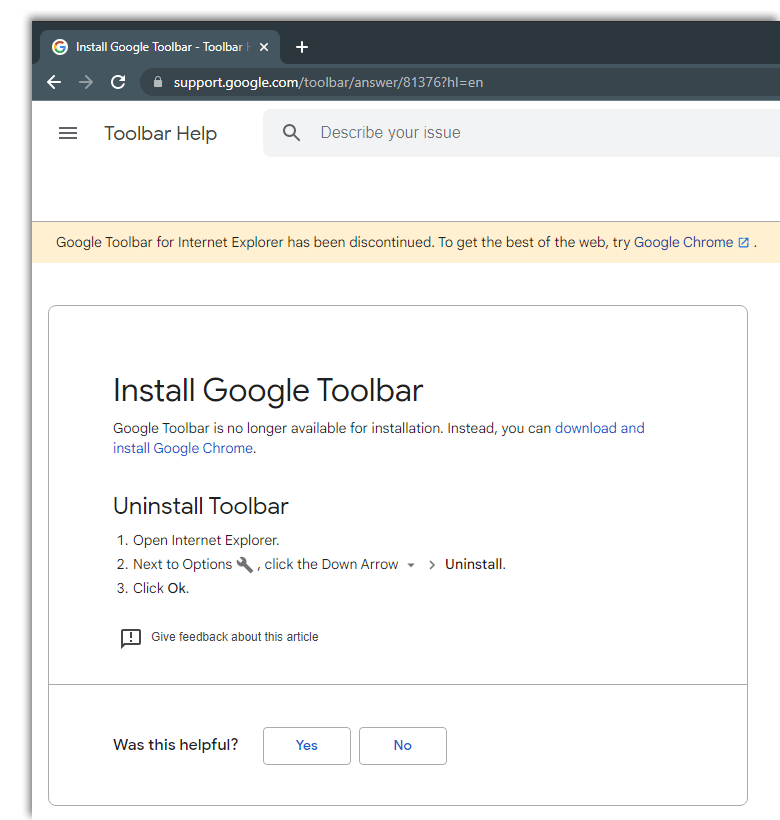This screenshot has height=820, width=780.
Task: Close the Install Google Toolbar tab
Action: 264,47
